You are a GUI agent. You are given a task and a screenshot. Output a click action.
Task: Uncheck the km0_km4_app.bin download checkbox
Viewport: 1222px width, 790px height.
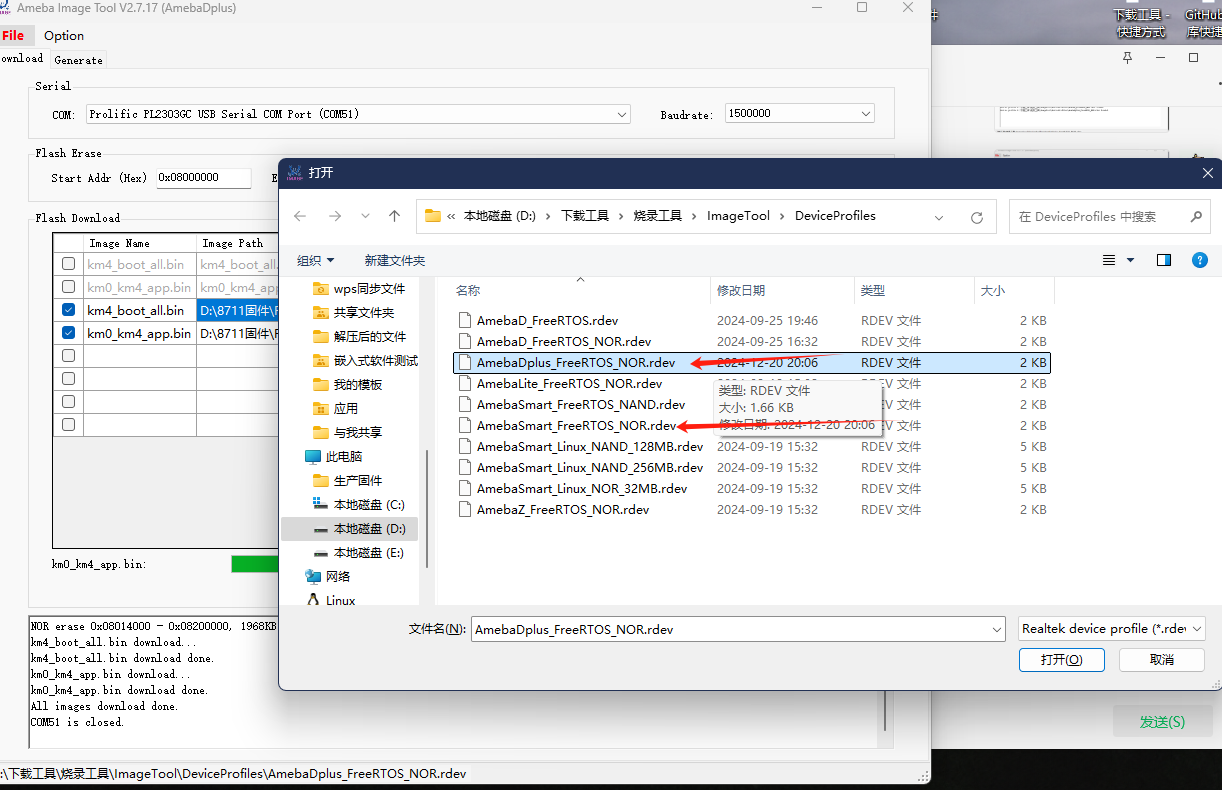(x=67, y=333)
